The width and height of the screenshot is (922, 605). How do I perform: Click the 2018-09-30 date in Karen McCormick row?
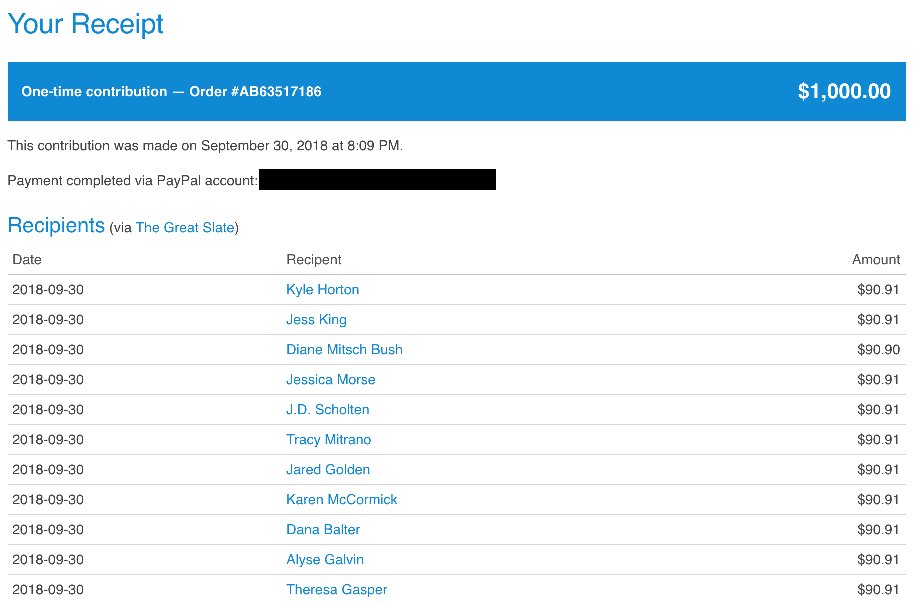coord(48,499)
